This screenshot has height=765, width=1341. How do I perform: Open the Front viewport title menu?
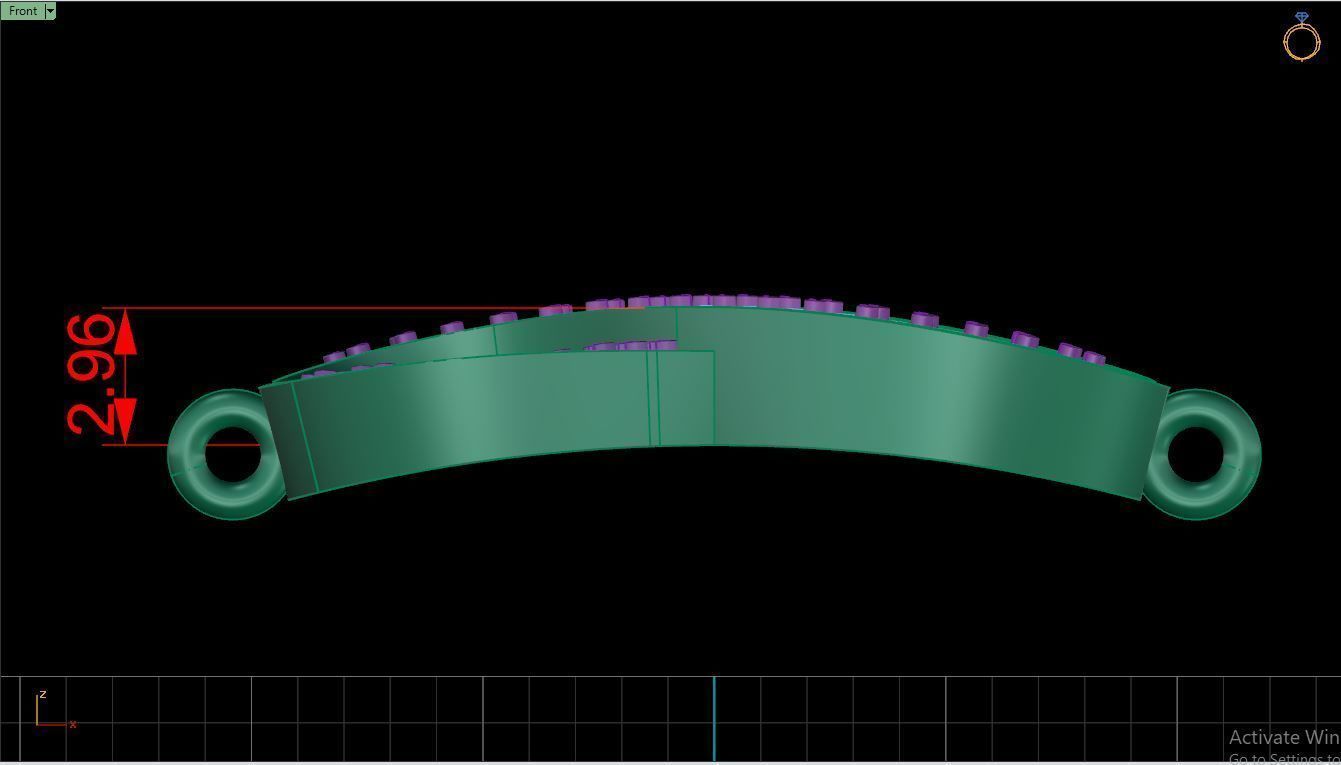[22, 11]
